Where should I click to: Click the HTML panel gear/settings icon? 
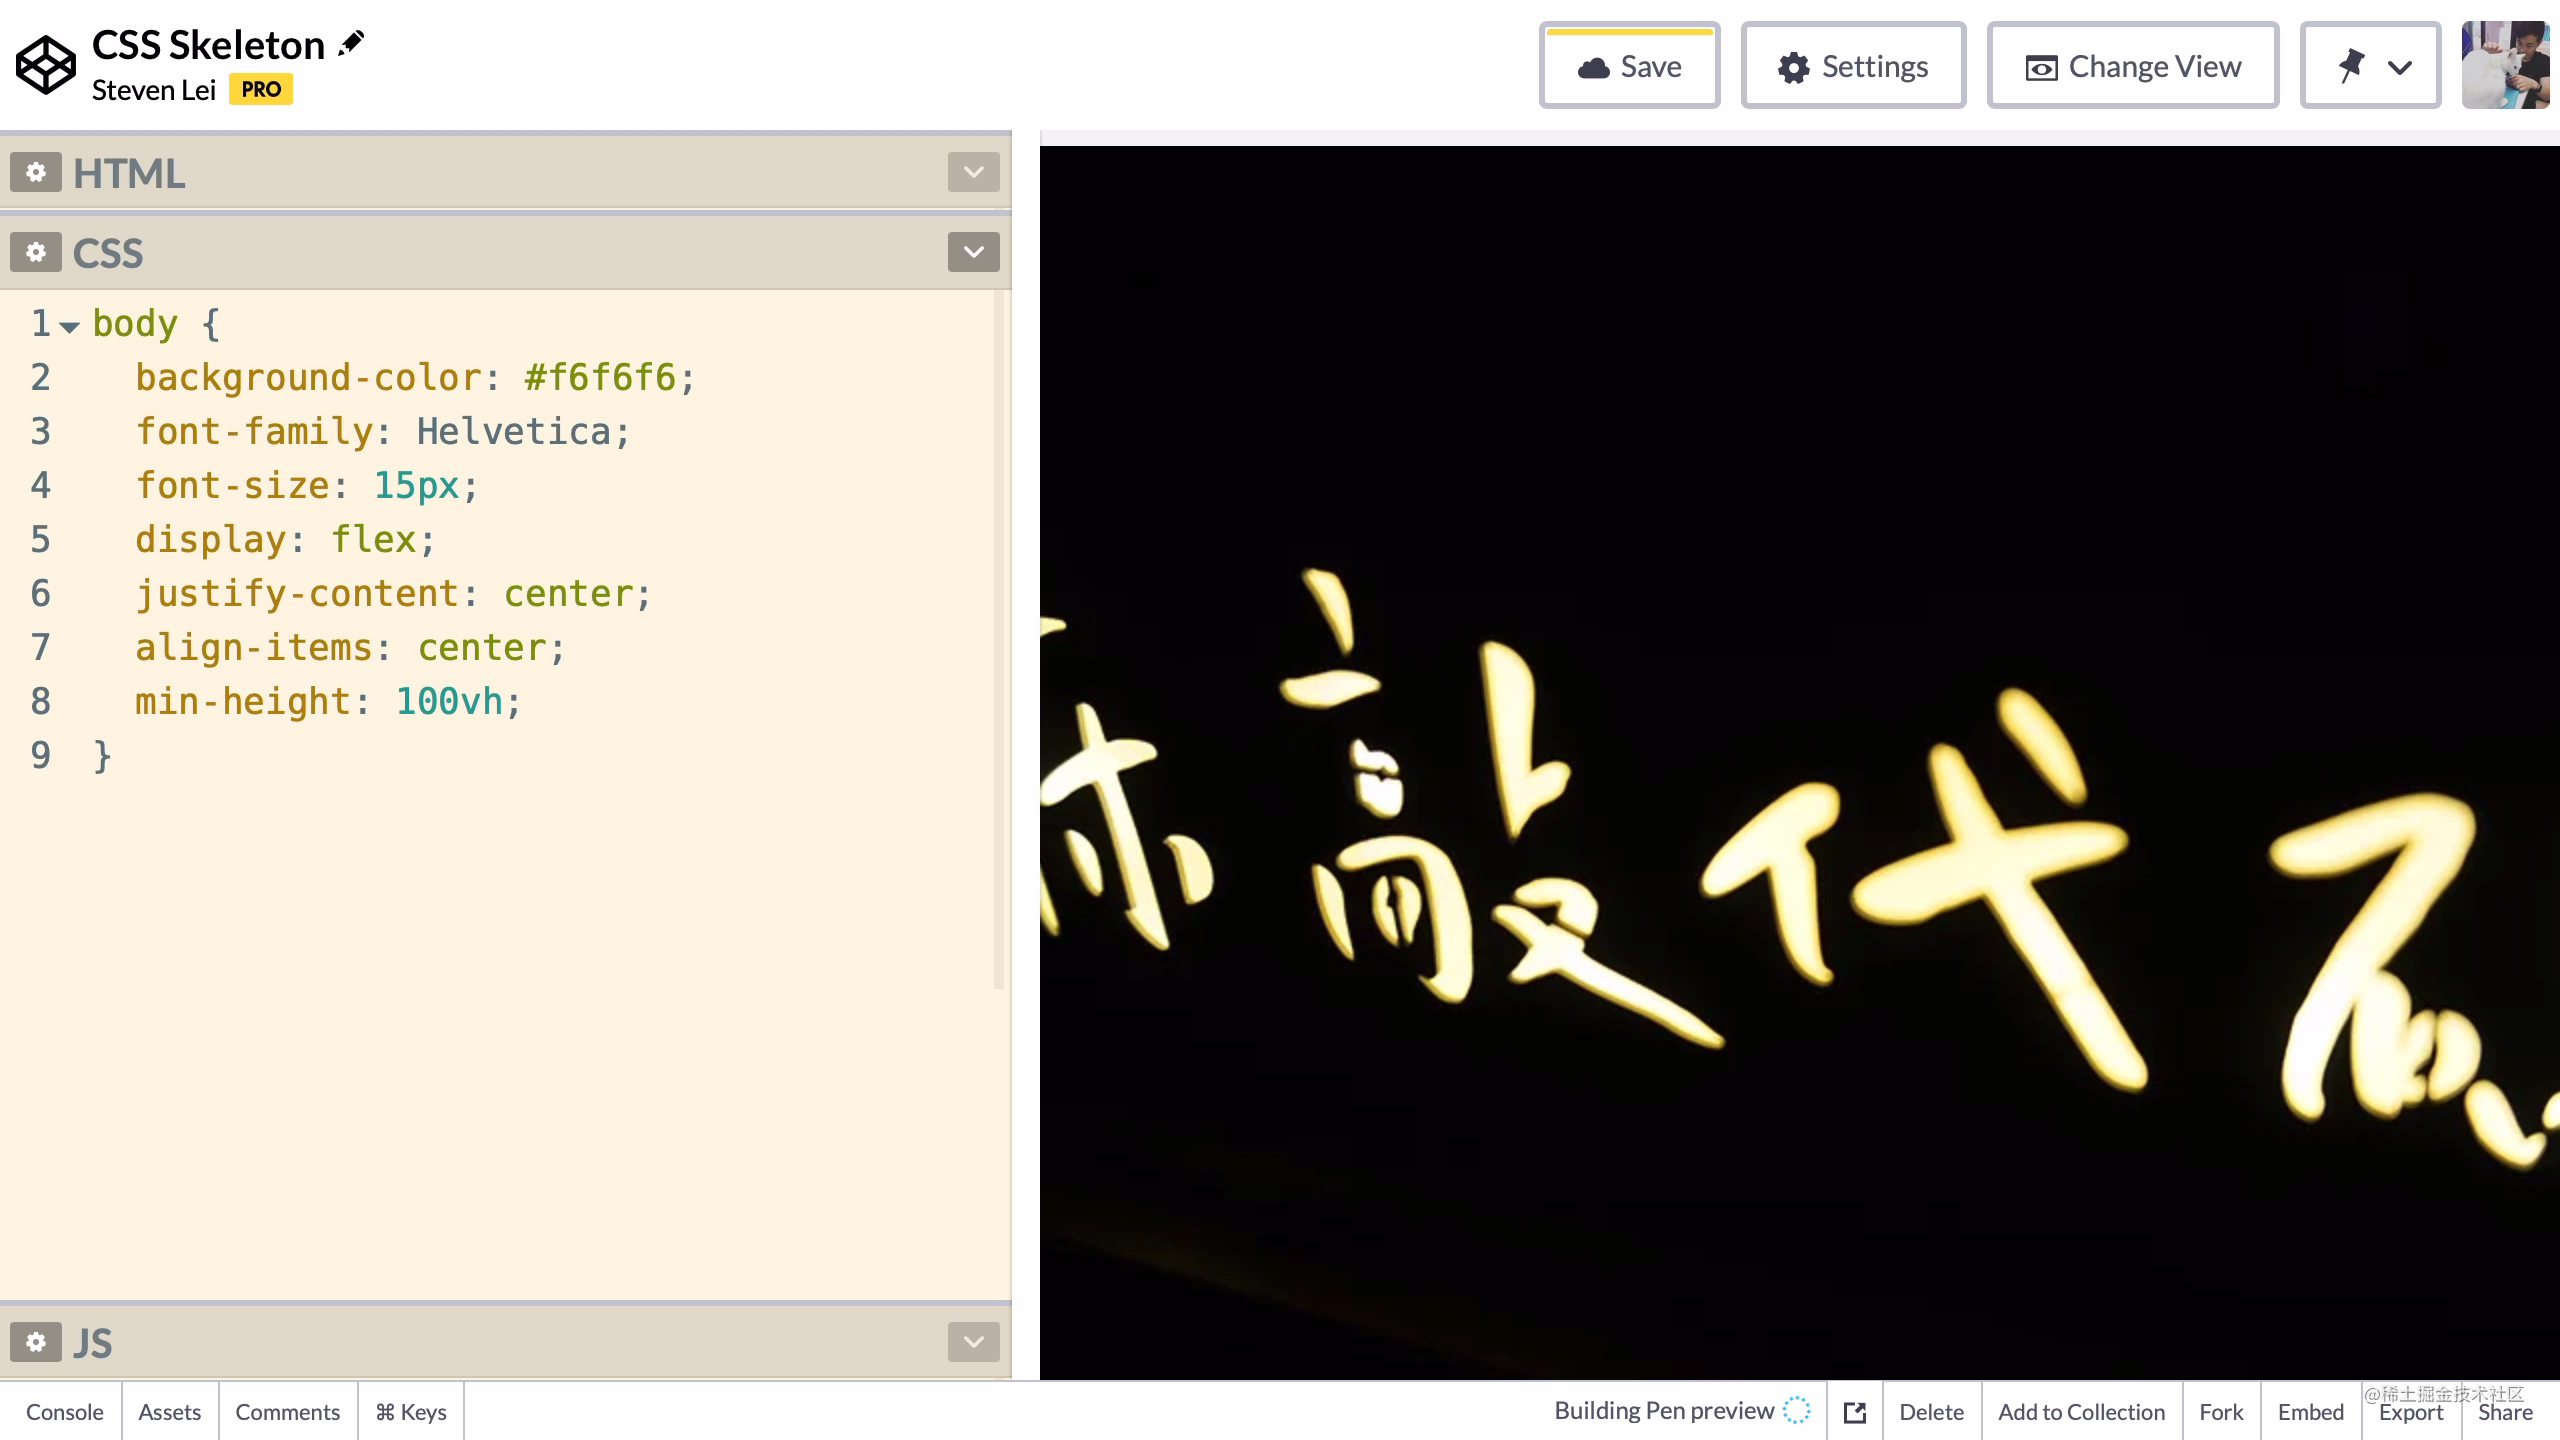coord(33,172)
